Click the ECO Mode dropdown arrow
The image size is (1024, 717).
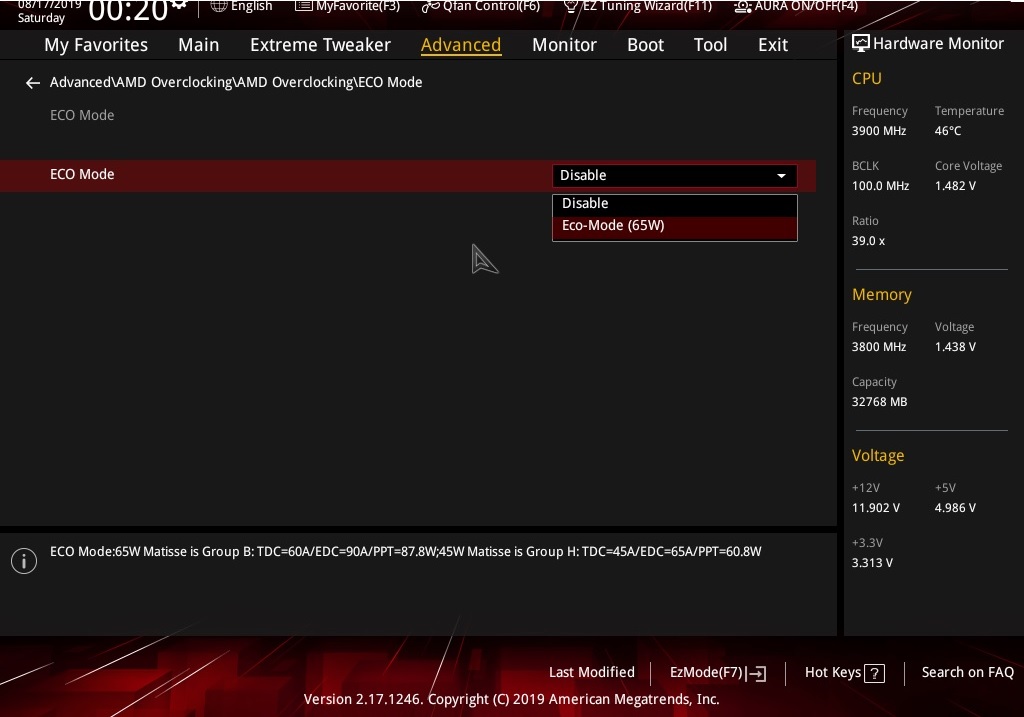tap(781, 176)
